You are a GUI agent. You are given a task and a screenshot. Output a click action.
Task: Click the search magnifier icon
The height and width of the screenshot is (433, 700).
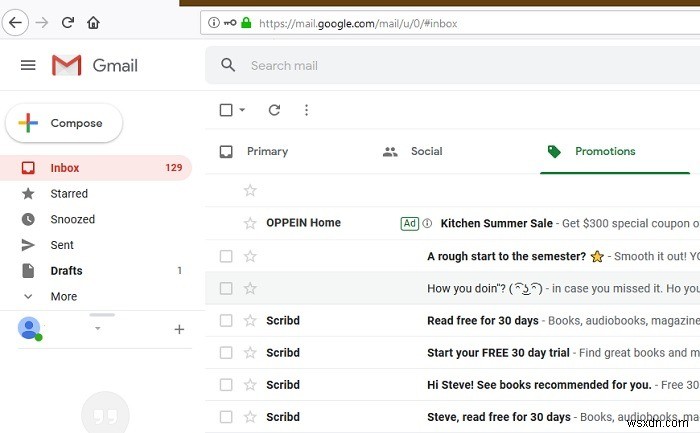pyautogui.click(x=228, y=65)
